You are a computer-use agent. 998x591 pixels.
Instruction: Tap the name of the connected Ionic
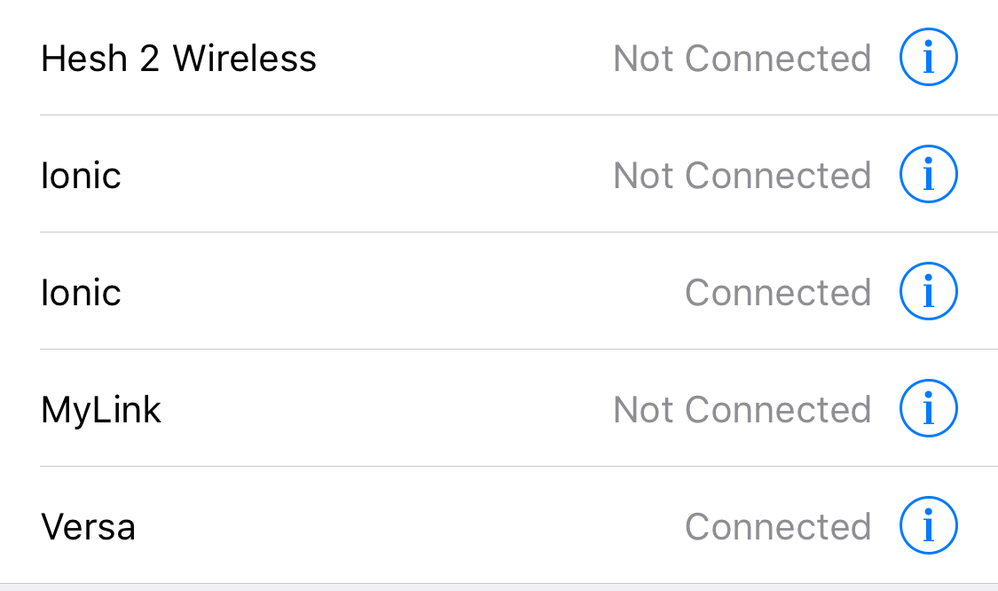pos(81,292)
